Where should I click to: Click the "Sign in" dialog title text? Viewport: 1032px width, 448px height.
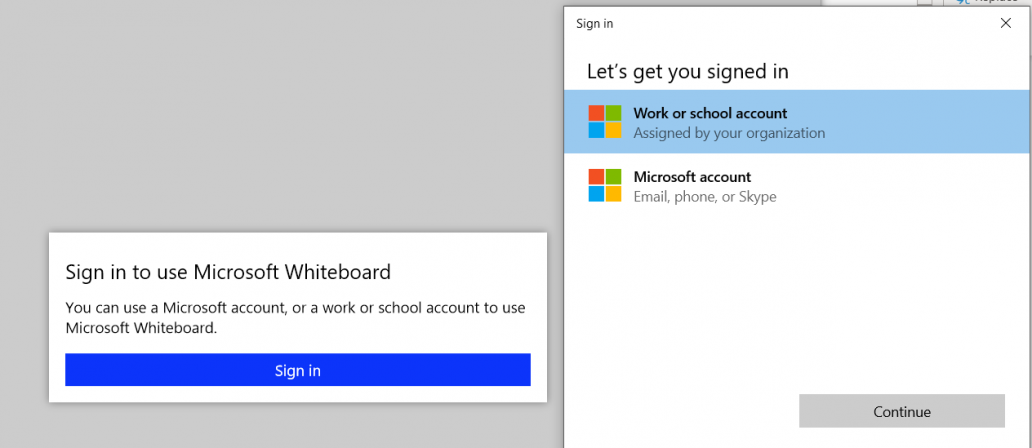pos(594,24)
